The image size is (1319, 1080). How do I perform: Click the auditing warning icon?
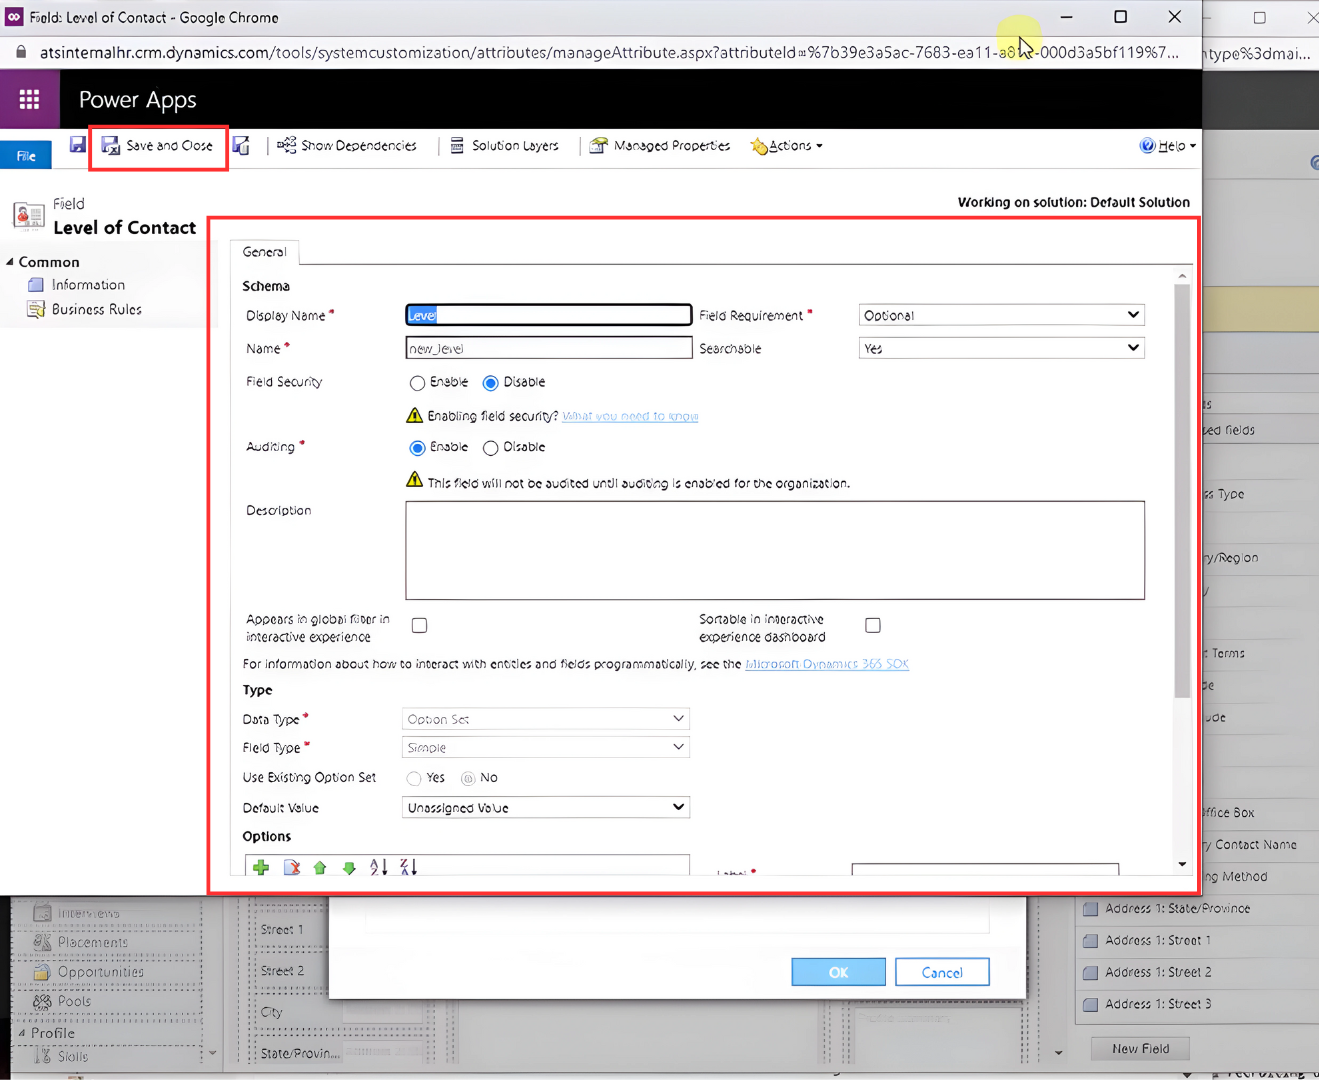pyautogui.click(x=414, y=480)
